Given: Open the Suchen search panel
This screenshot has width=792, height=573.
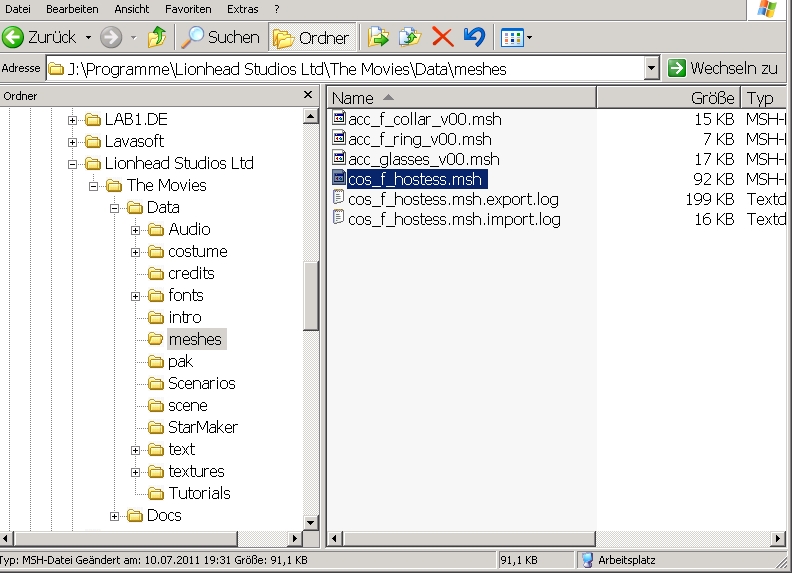Looking at the screenshot, I should coord(219,38).
